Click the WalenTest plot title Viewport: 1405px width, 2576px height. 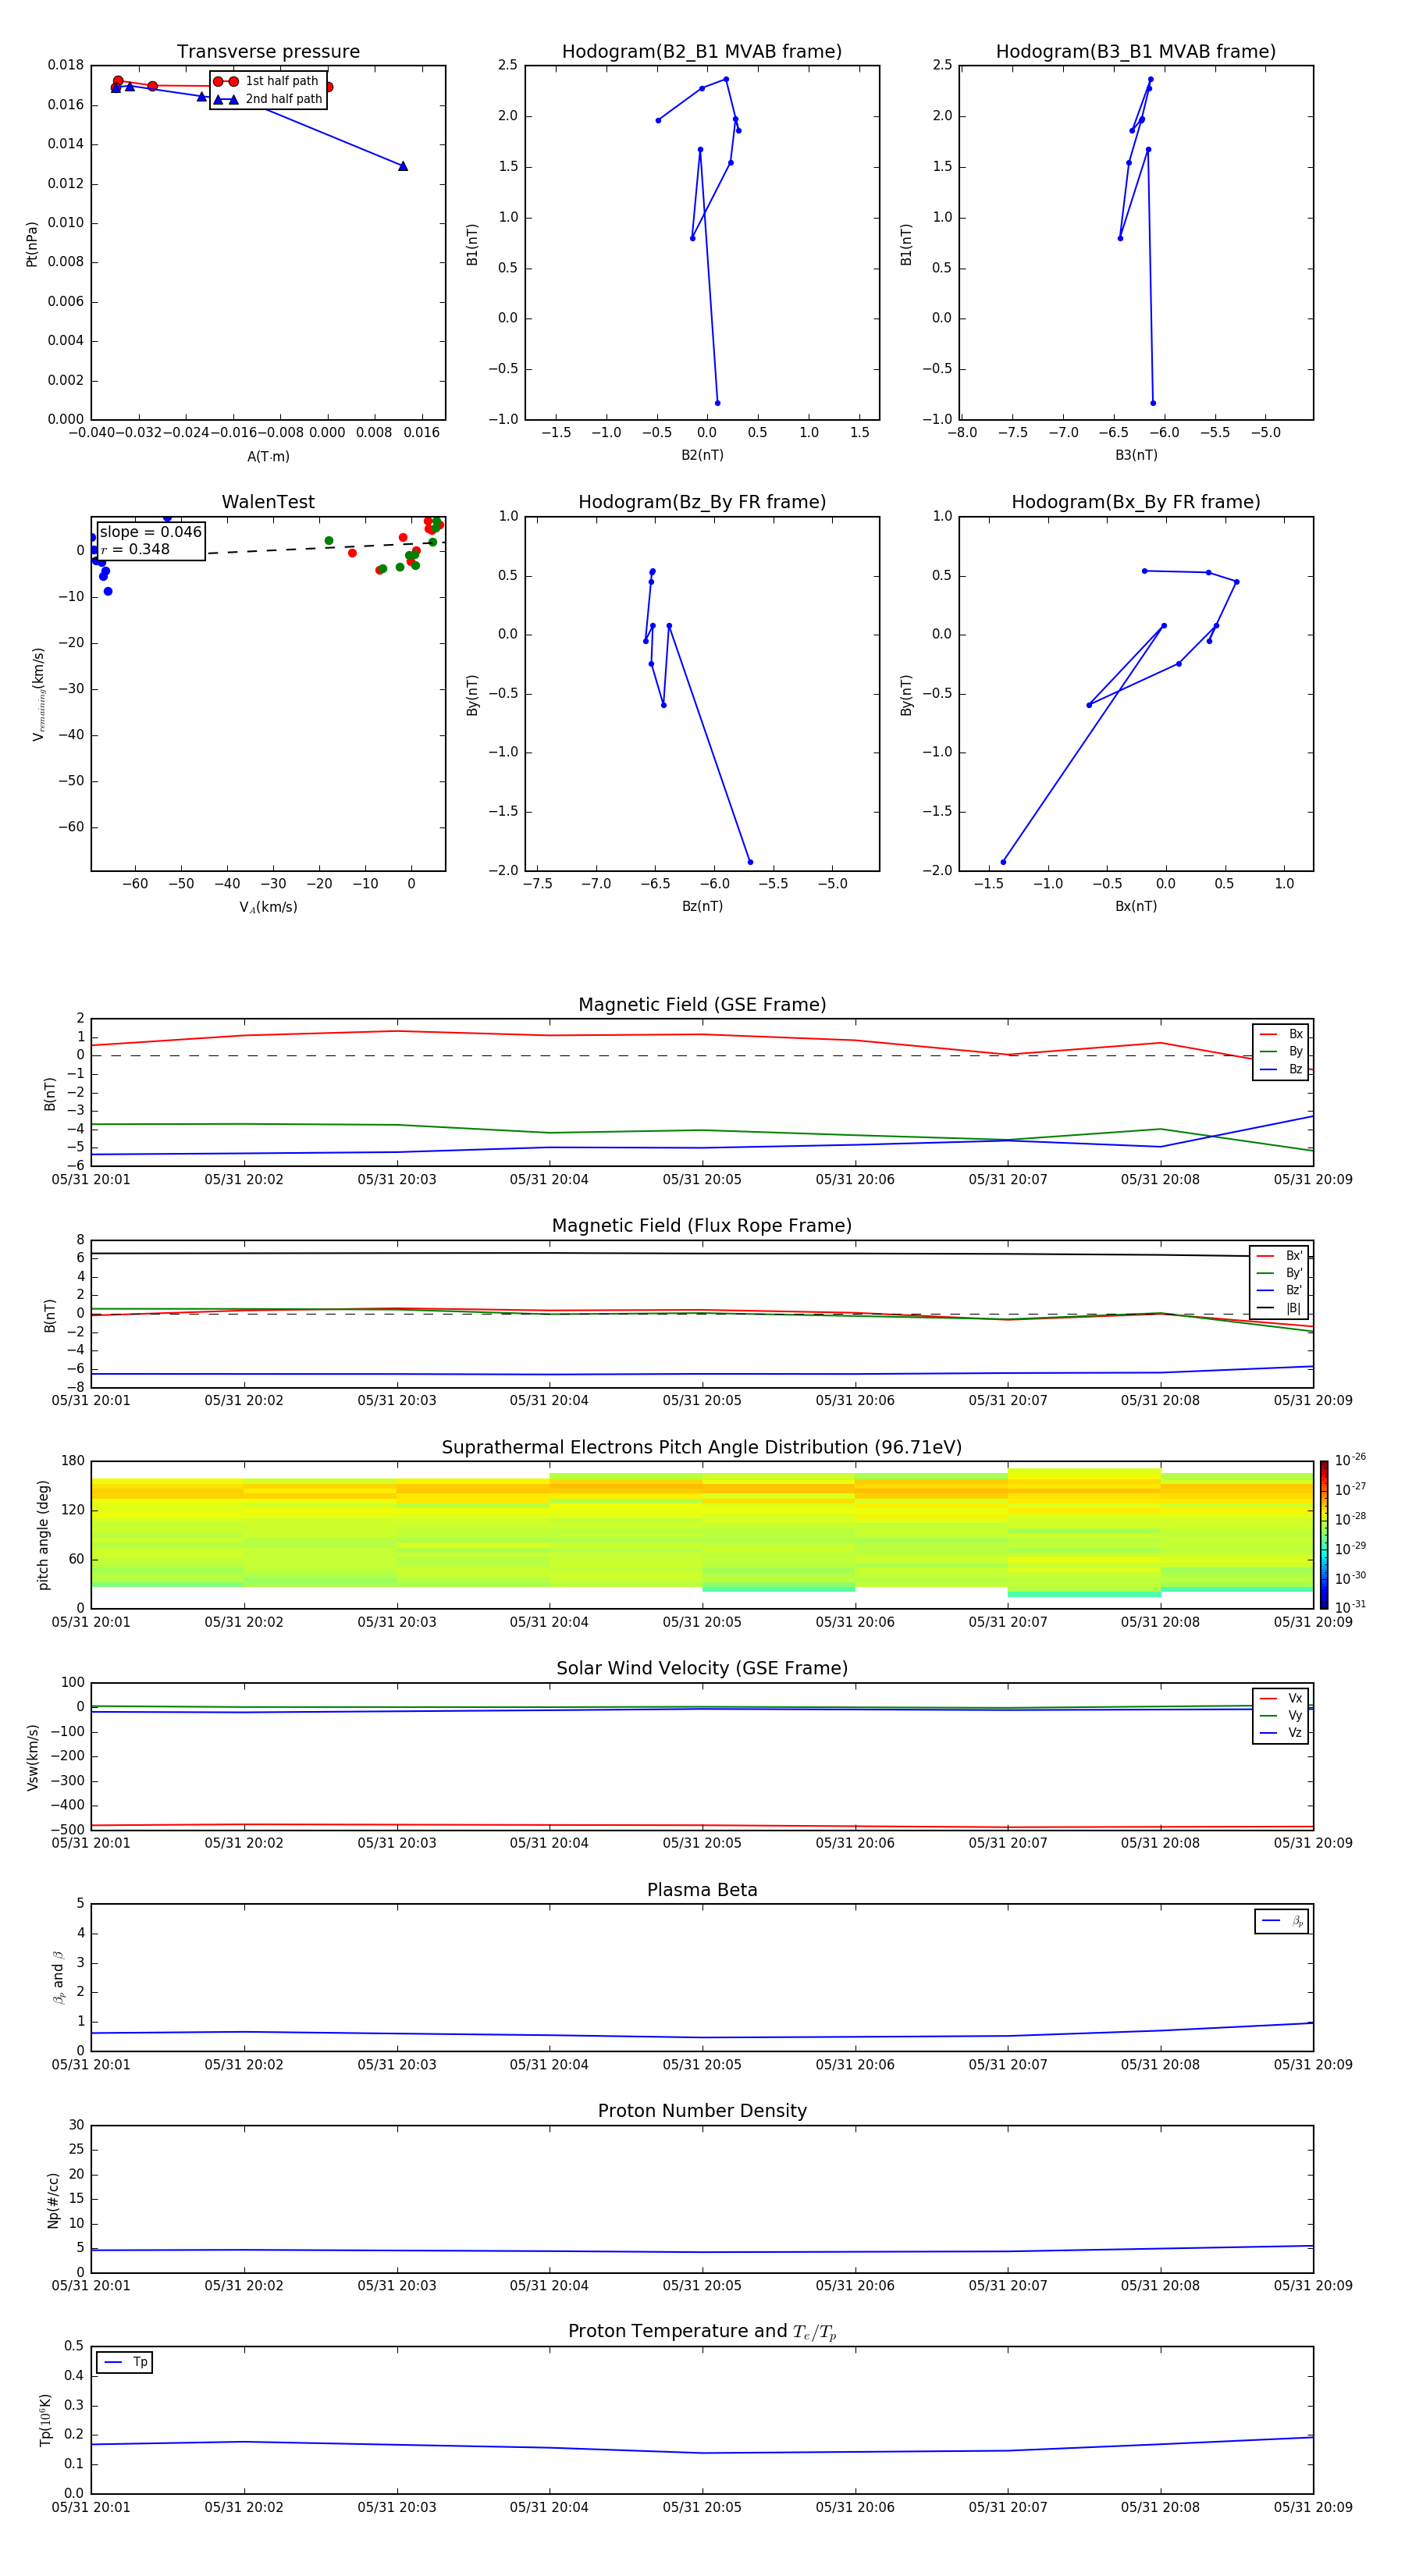[268, 502]
